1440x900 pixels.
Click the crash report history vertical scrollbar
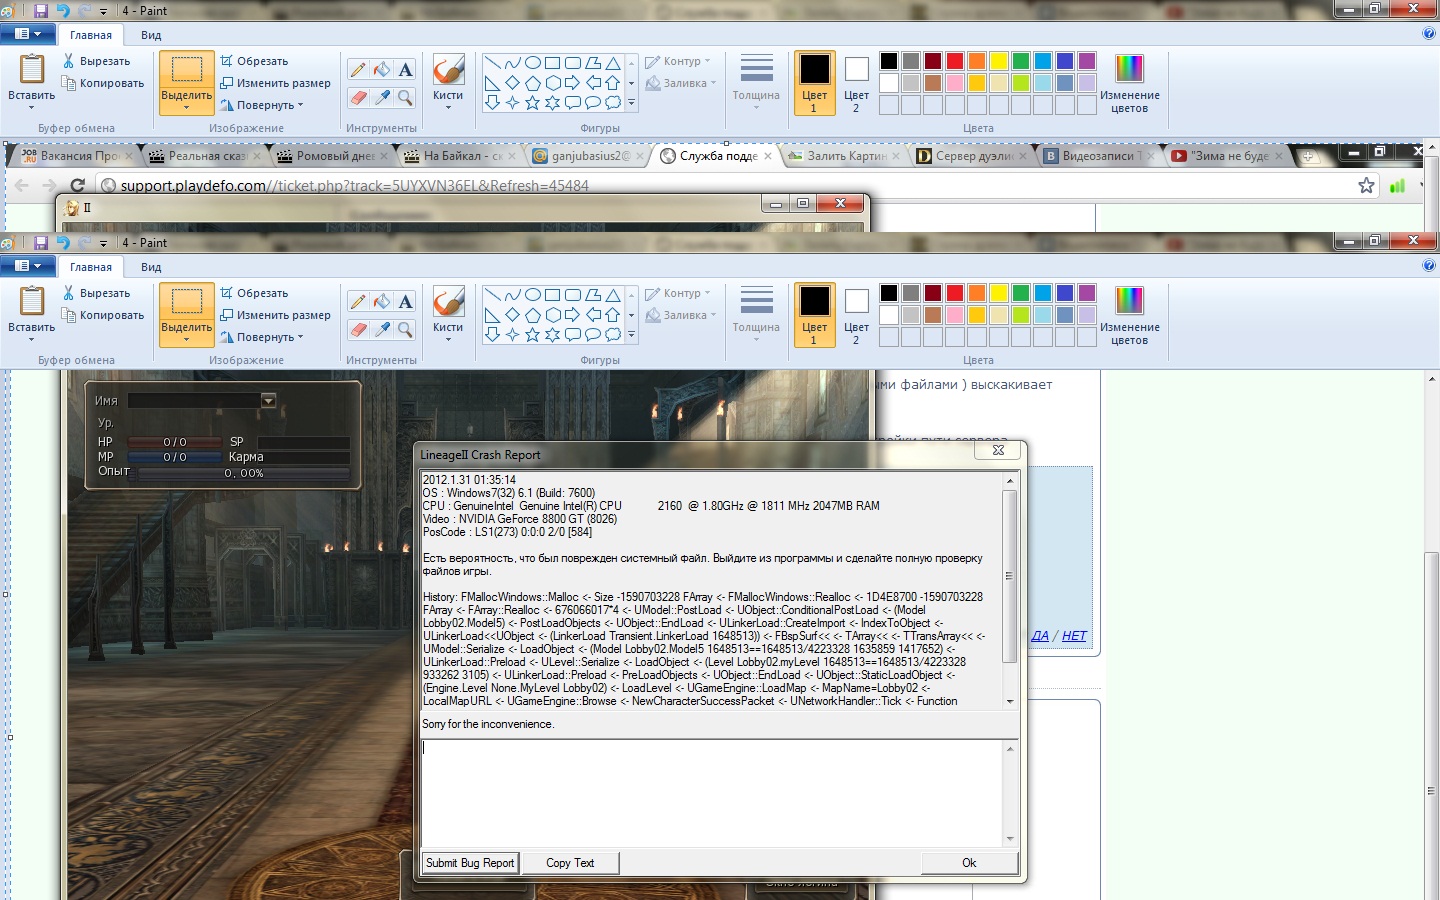1010,590
